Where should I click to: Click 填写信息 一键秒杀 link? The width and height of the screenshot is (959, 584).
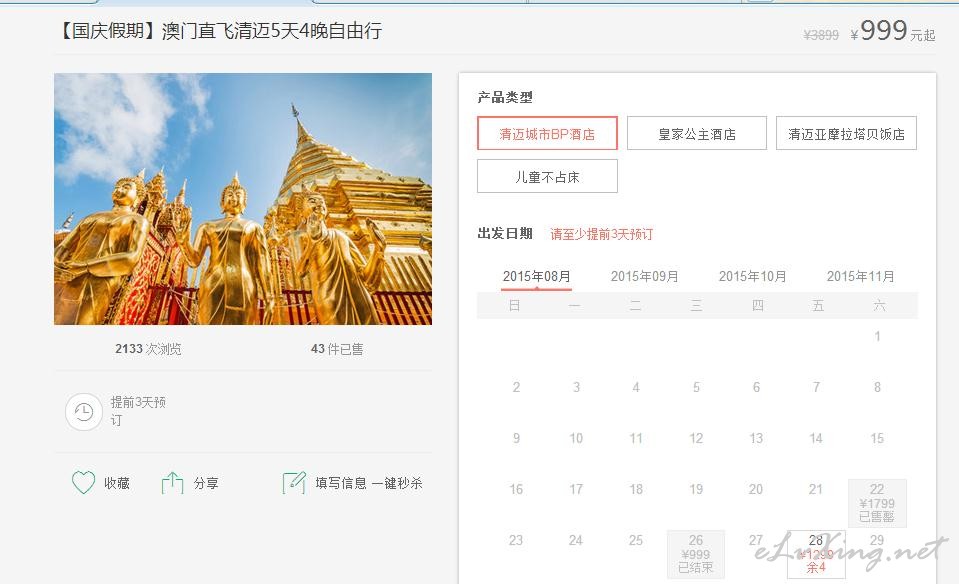pyautogui.click(x=369, y=483)
